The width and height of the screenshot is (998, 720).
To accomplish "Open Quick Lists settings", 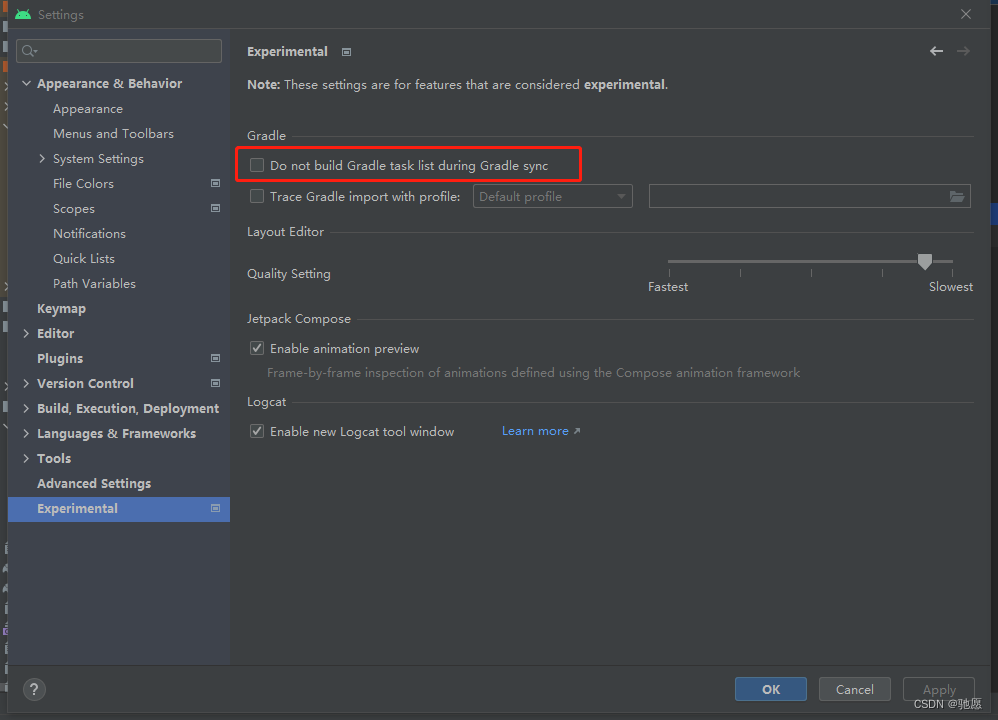I will click(x=84, y=258).
